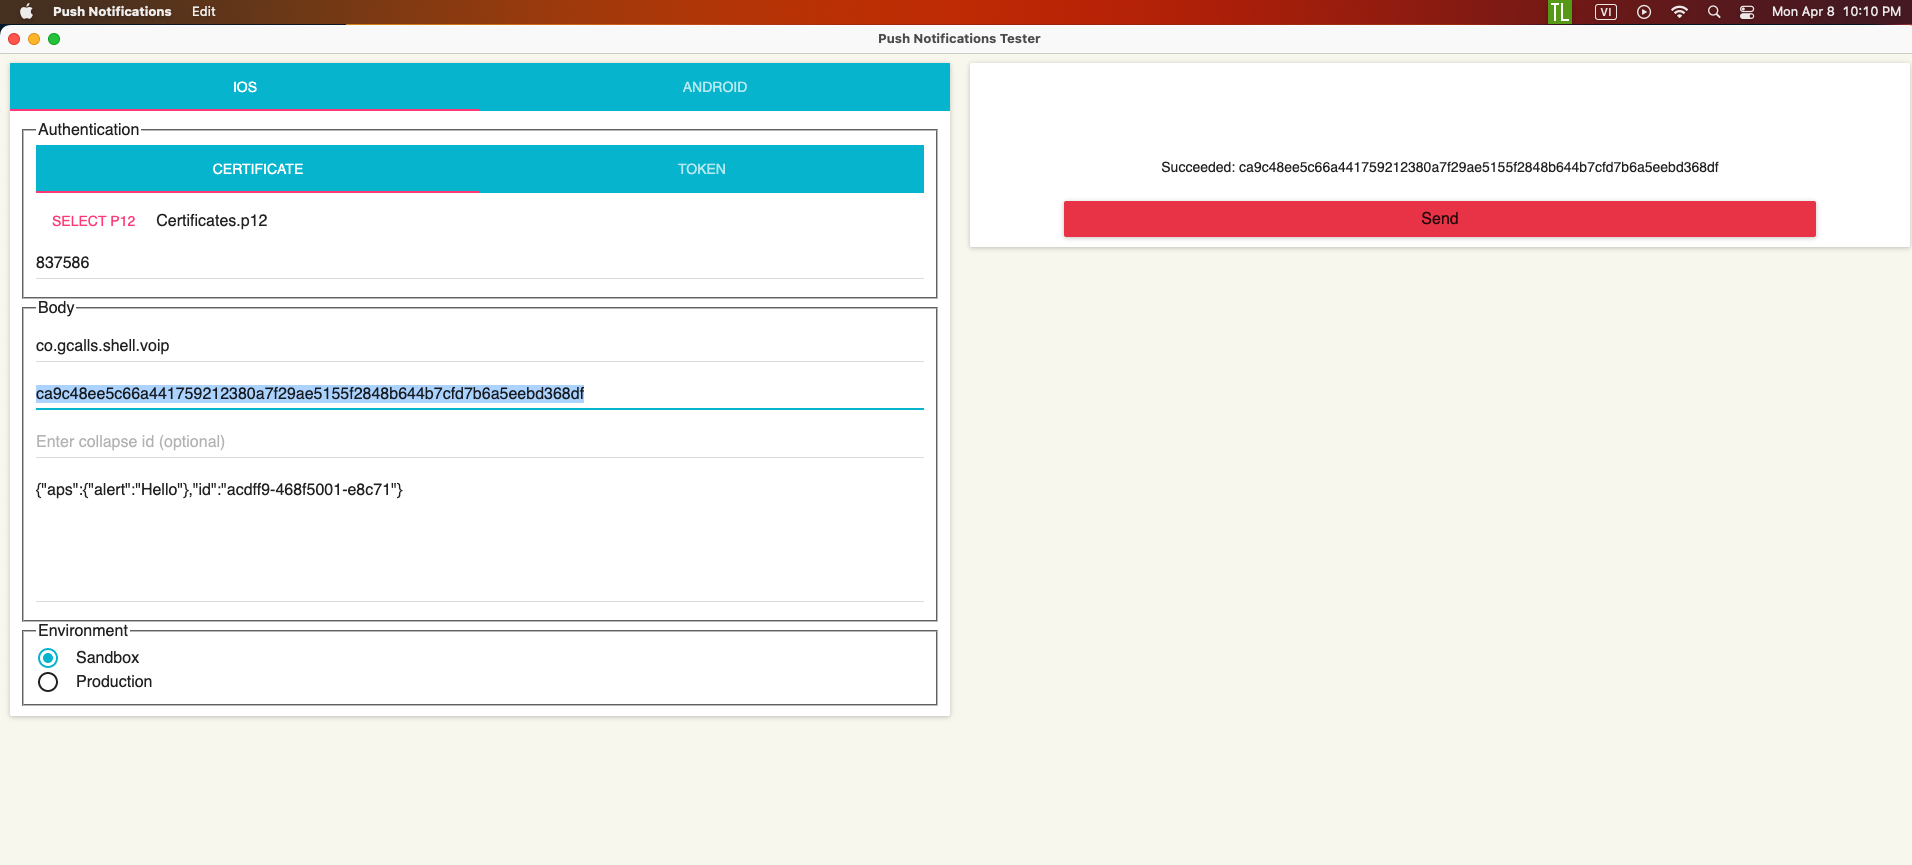Switch to the IOS tab

(245, 87)
